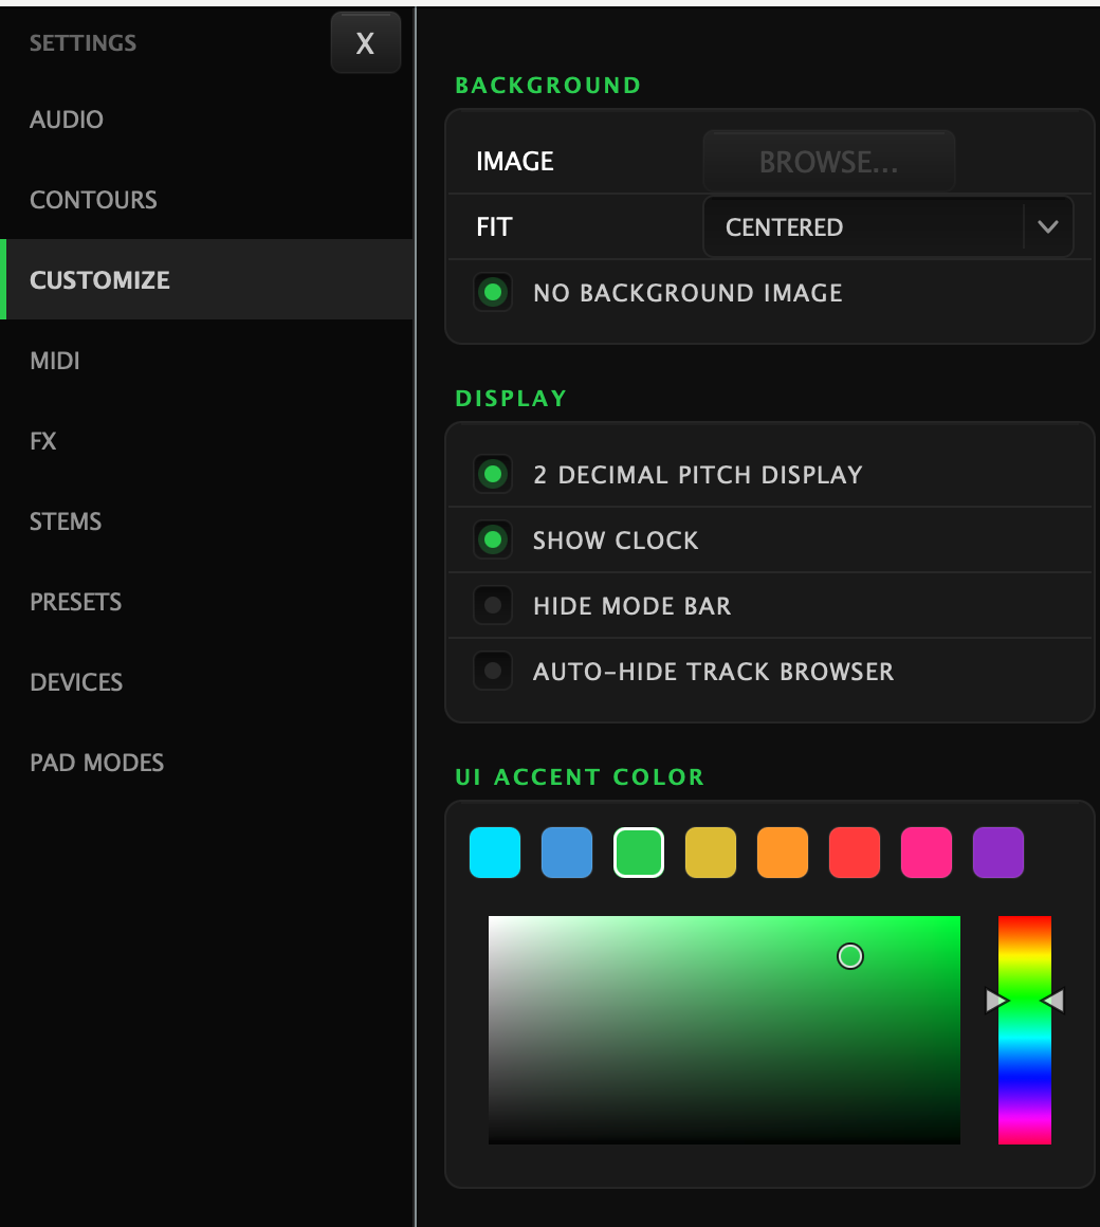This screenshot has height=1227, width=1100.
Task: Choose the green accent color swatch
Action: [x=639, y=852]
